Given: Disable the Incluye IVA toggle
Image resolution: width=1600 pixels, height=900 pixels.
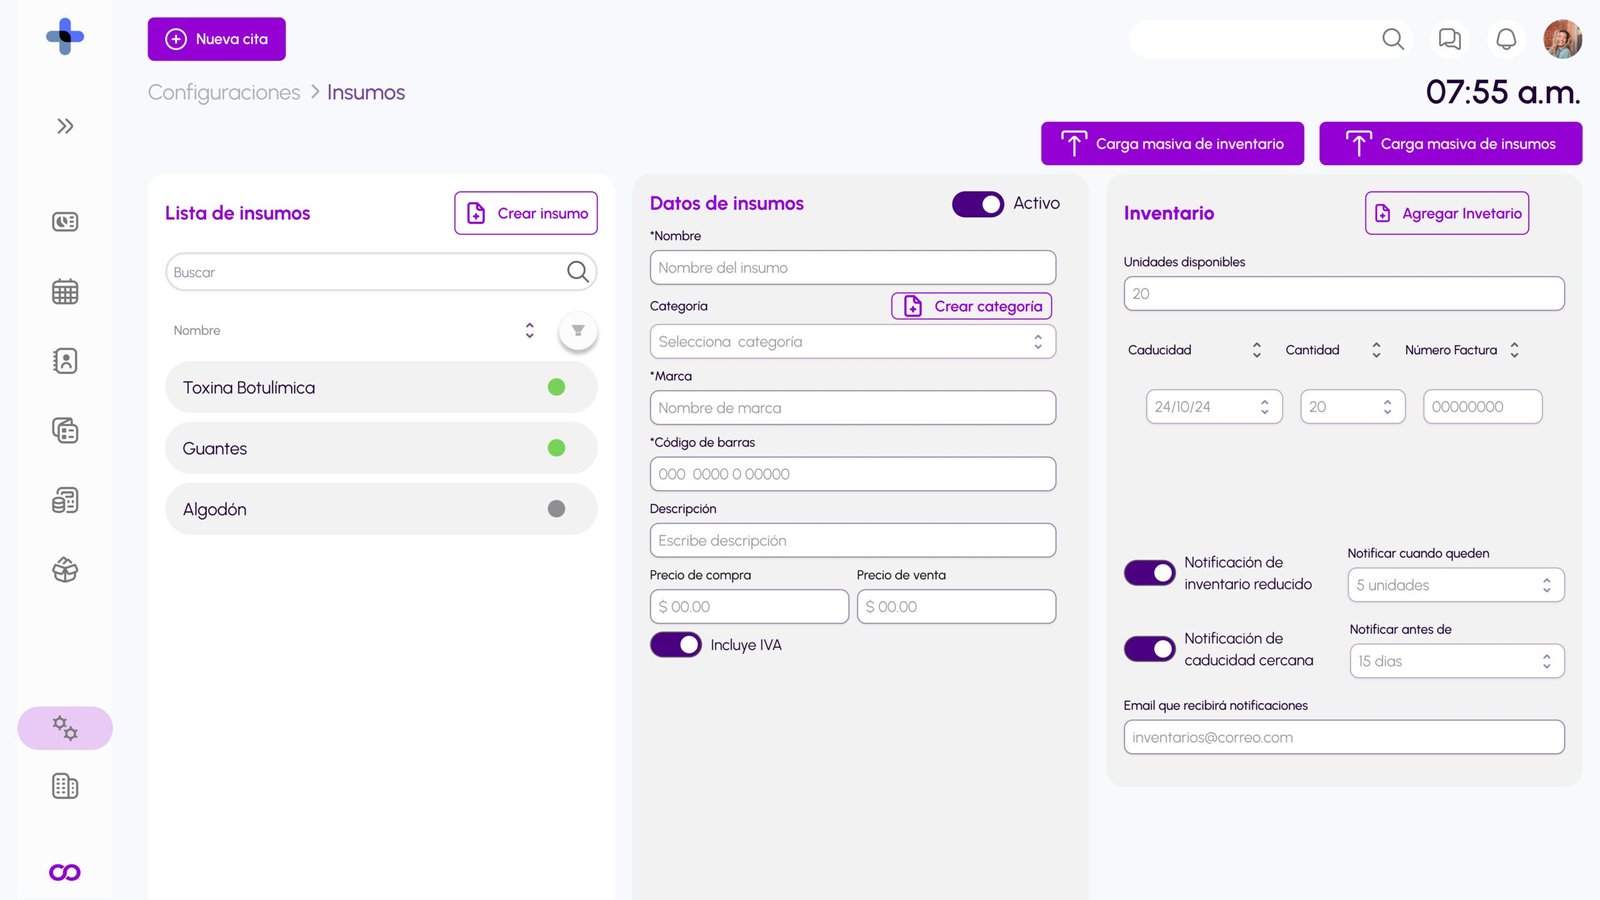Looking at the screenshot, I should click(x=676, y=644).
